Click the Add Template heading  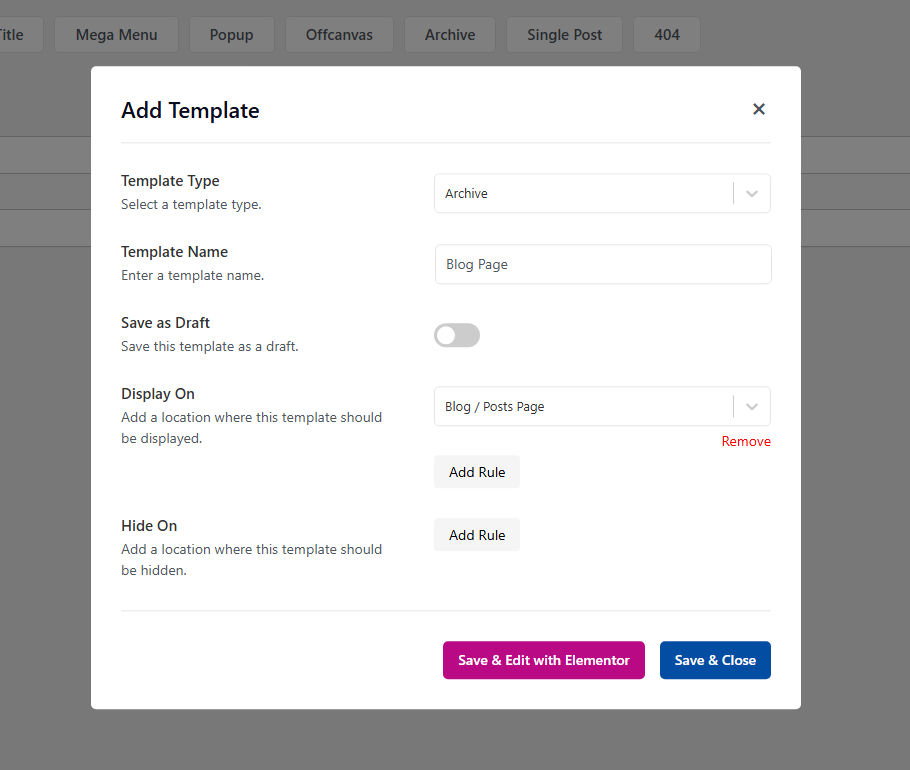click(x=190, y=110)
